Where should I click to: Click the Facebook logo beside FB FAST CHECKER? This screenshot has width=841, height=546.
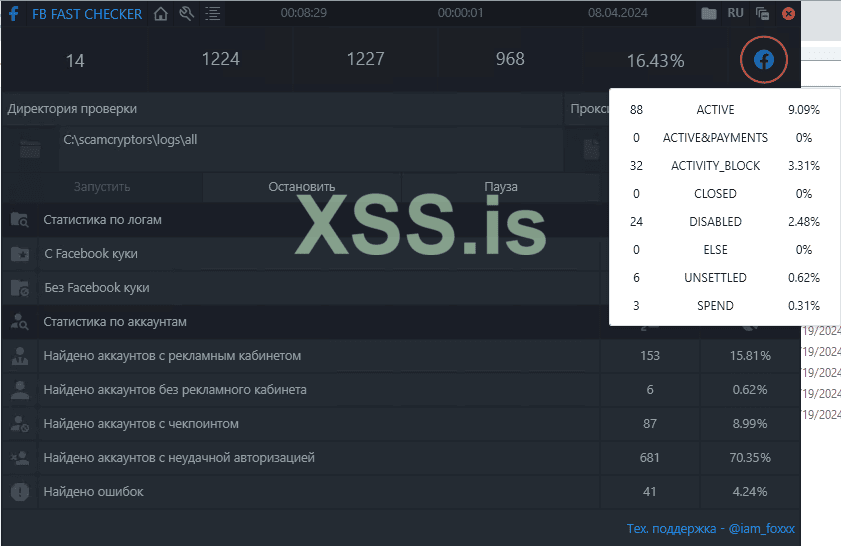14,14
